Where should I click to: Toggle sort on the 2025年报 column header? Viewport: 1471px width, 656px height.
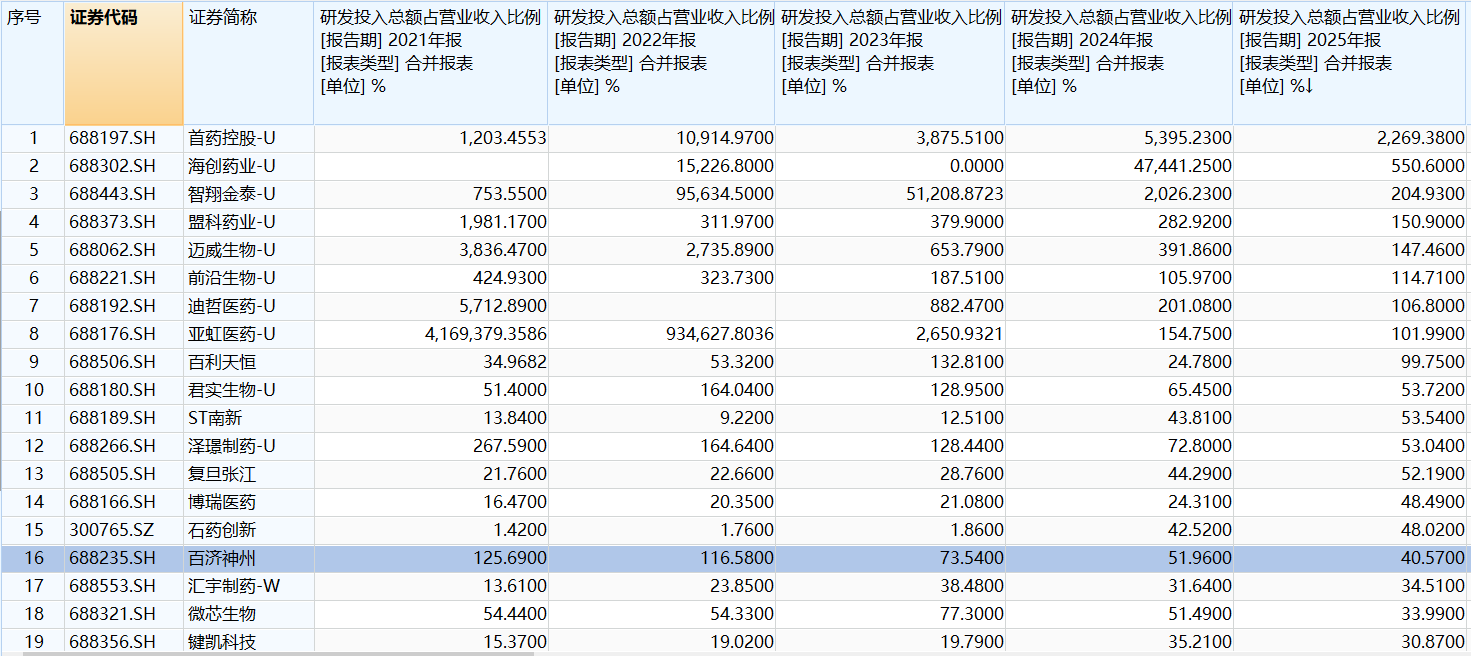1349,63
